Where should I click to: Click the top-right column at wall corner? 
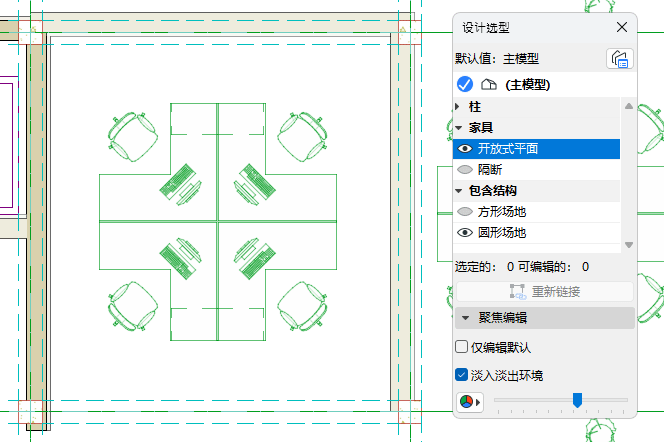coord(409,33)
